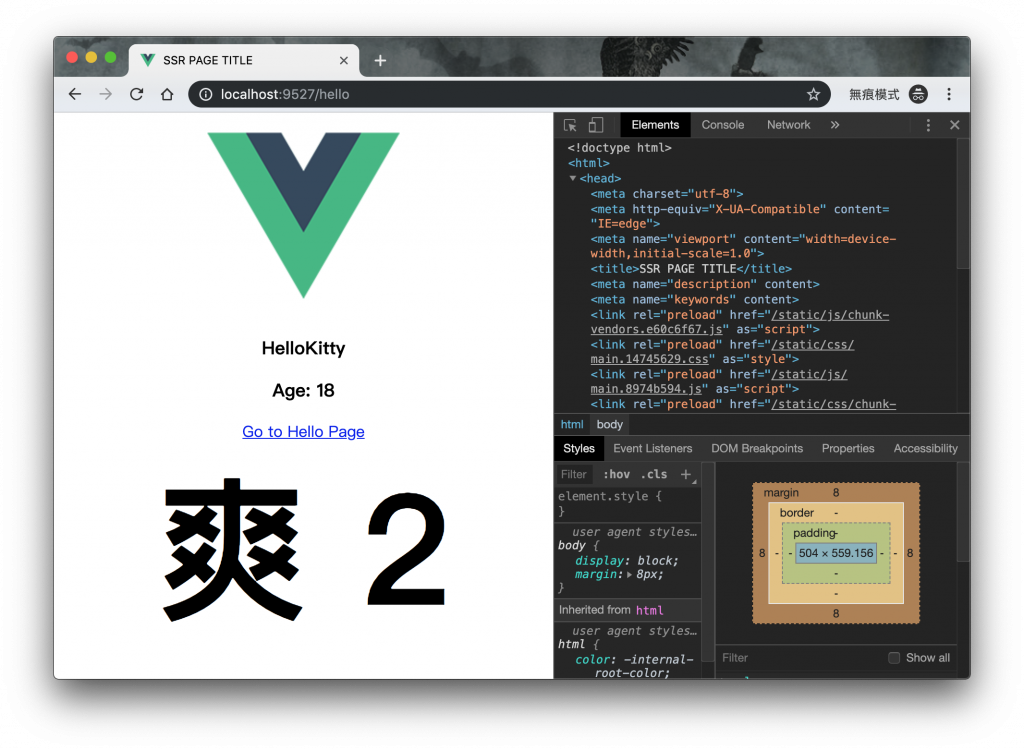Click the display: block declaration
Image resolution: width=1024 pixels, height=750 pixels.
pyautogui.click(x=626, y=561)
